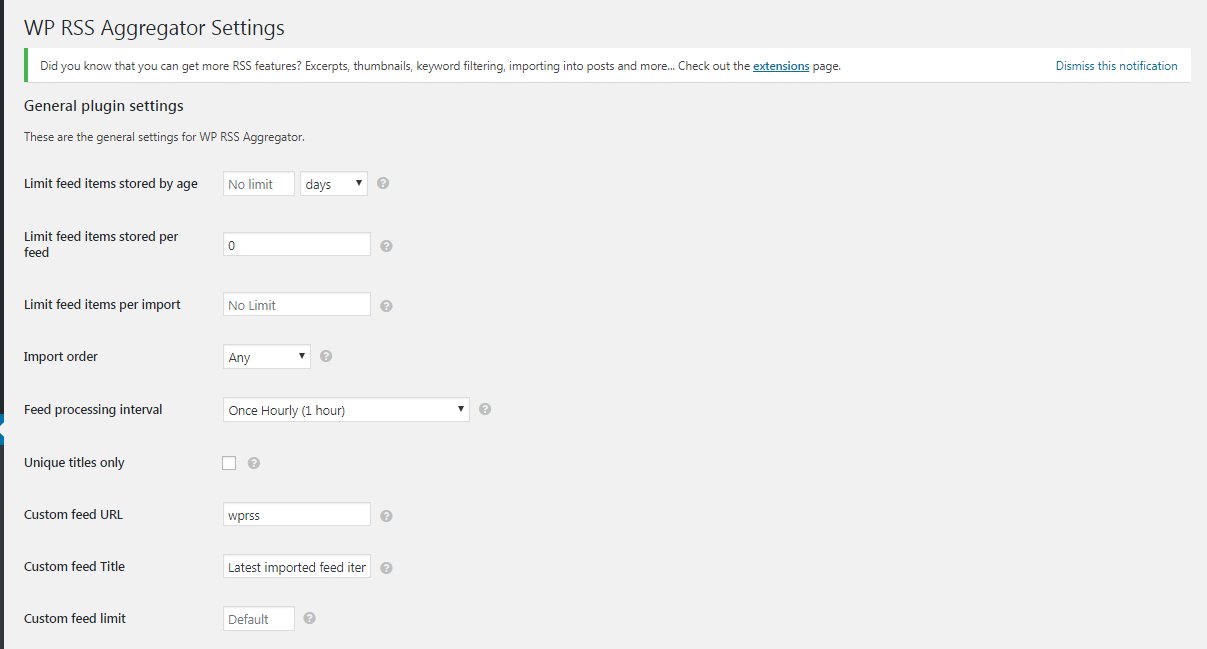The width and height of the screenshot is (1207, 649).
Task: Focus the No limit age input field
Action: coord(259,184)
